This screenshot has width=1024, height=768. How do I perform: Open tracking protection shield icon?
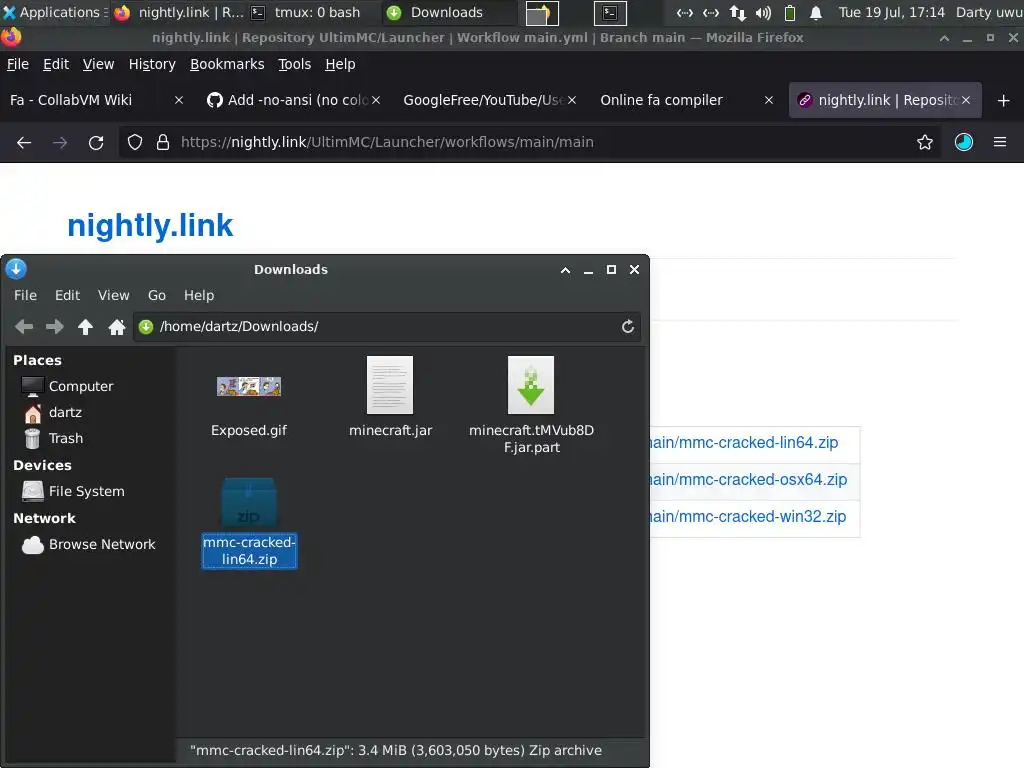[x=135, y=142]
